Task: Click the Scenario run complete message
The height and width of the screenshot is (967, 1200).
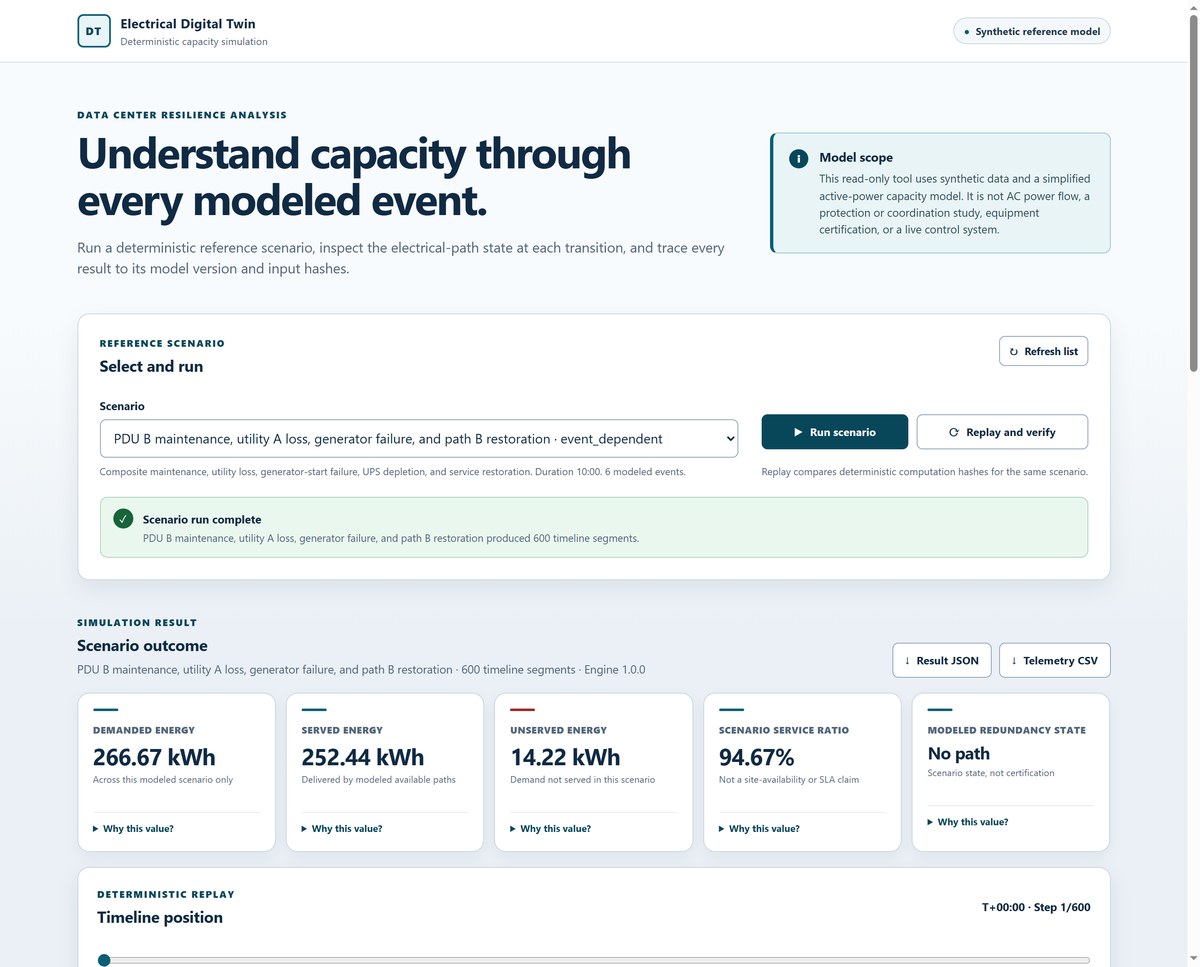Action: click(202, 520)
